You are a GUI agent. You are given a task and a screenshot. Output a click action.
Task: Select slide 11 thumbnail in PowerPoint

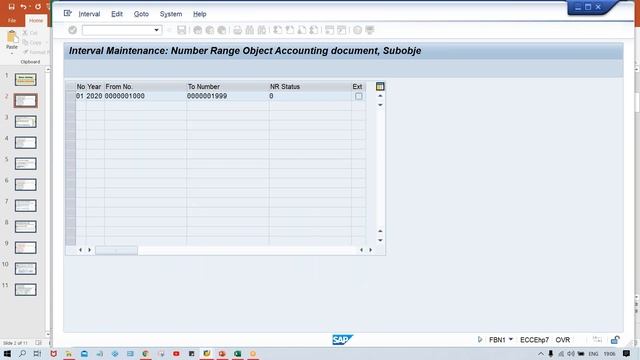(x=25, y=290)
